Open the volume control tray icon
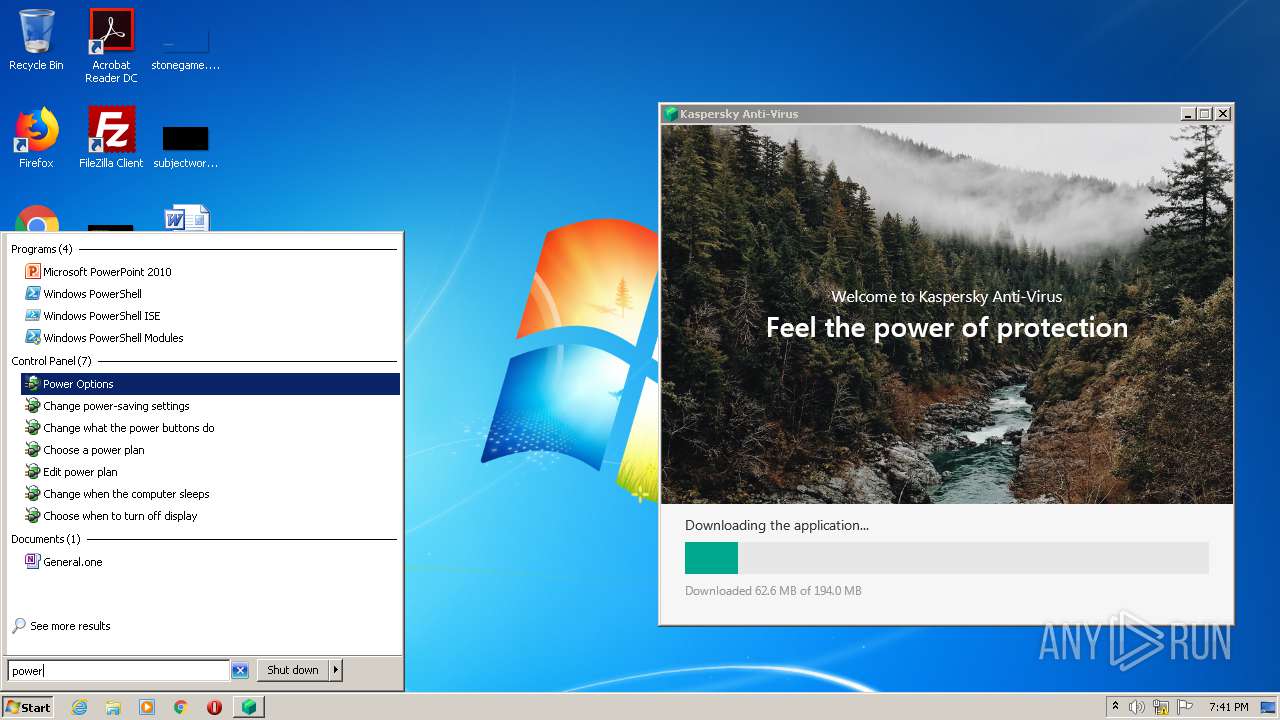 (x=1137, y=707)
